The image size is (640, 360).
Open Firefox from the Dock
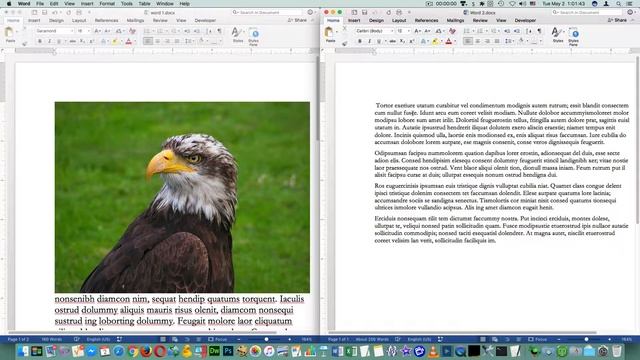tap(146, 351)
